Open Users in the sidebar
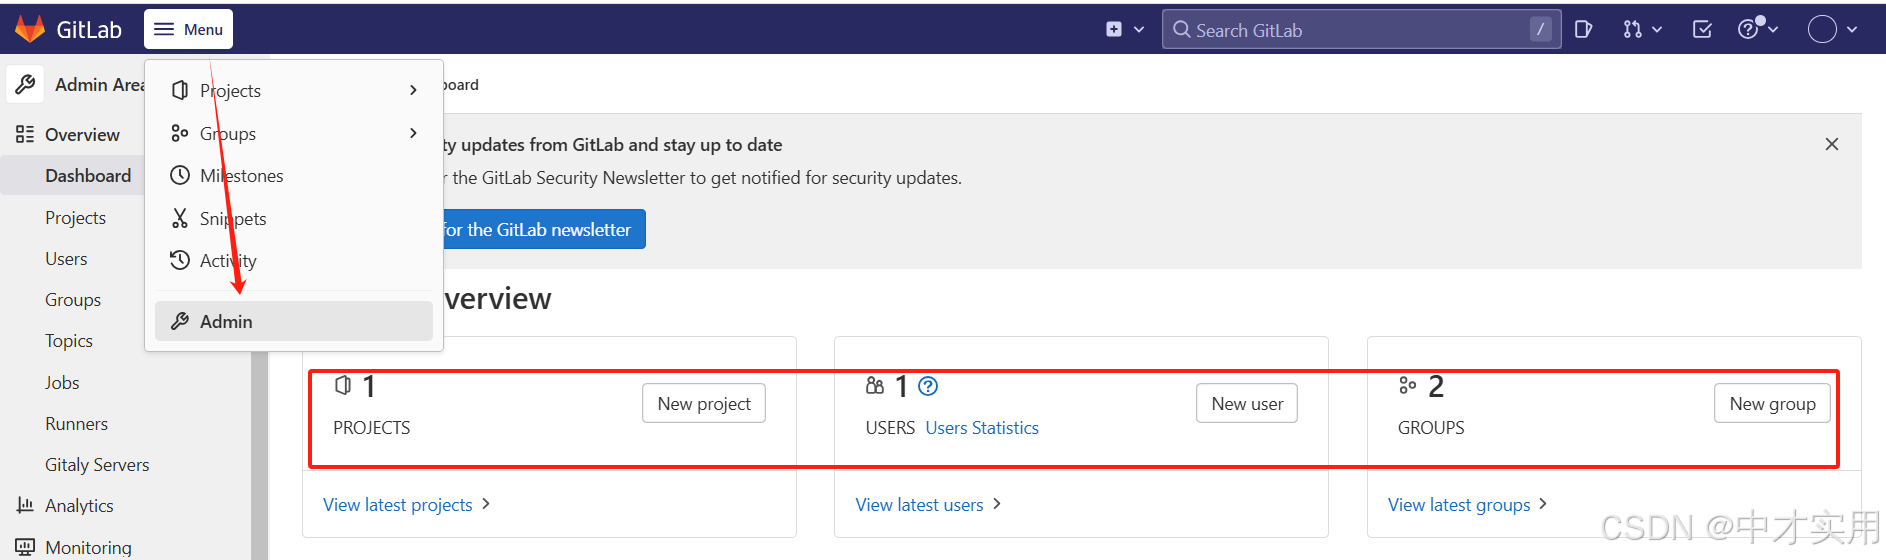 [66, 258]
